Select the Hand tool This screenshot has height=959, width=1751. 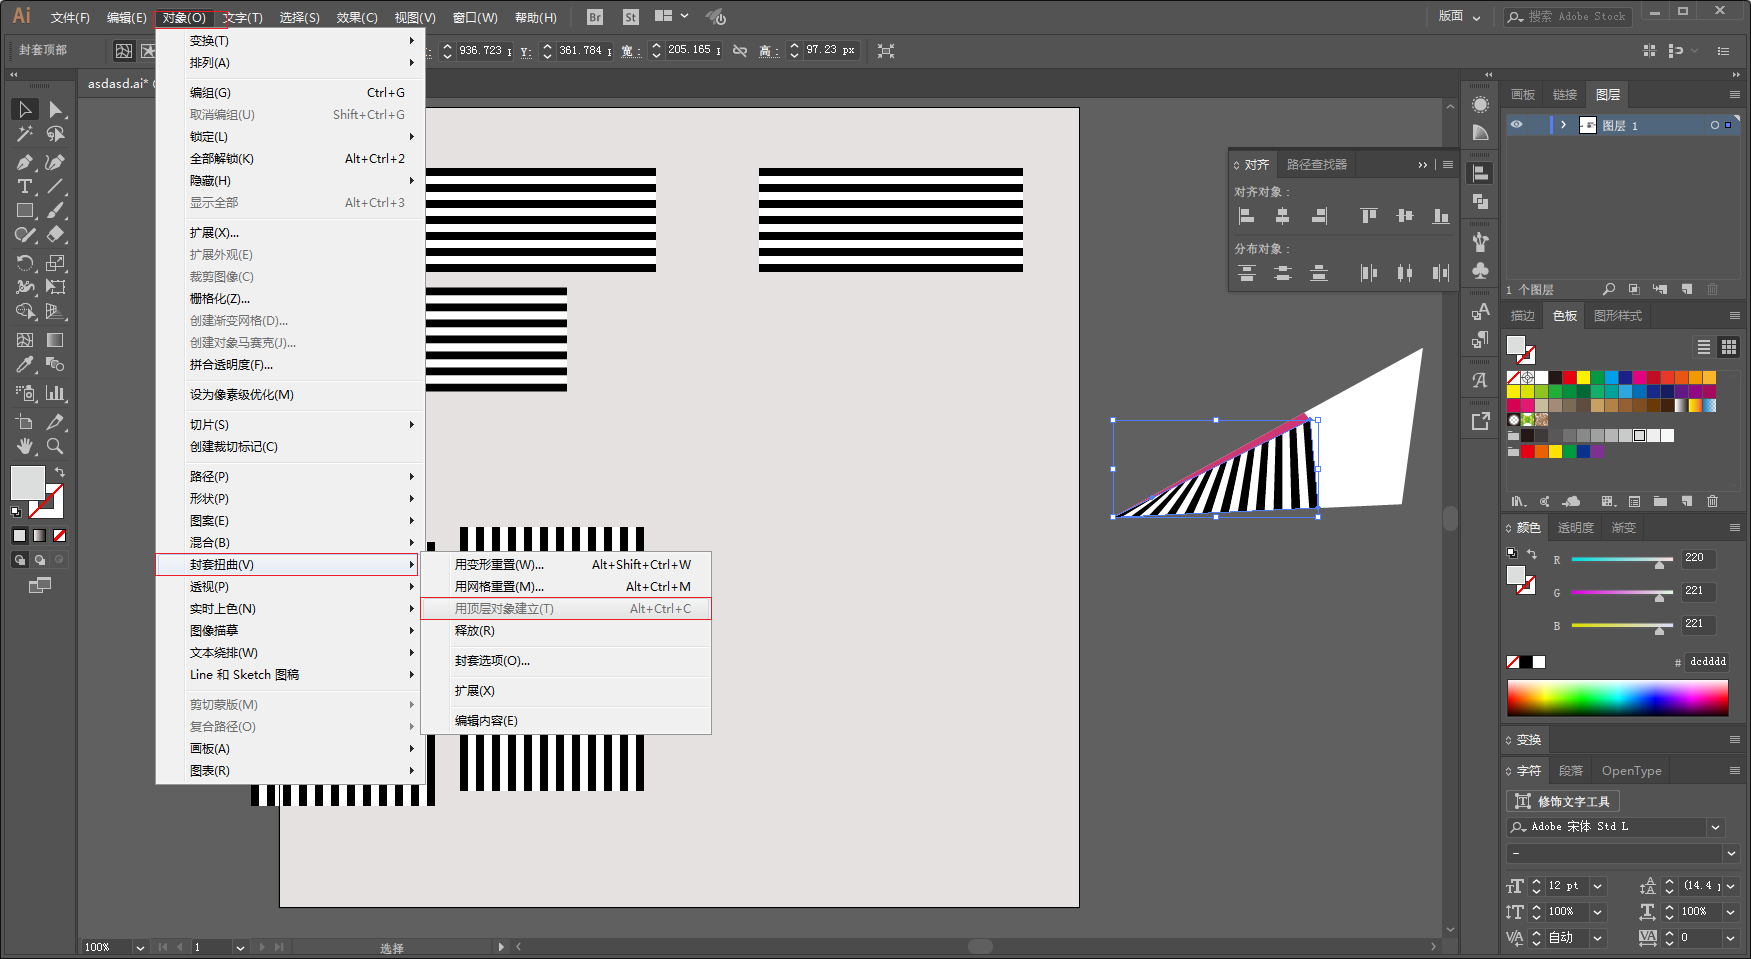point(25,446)
